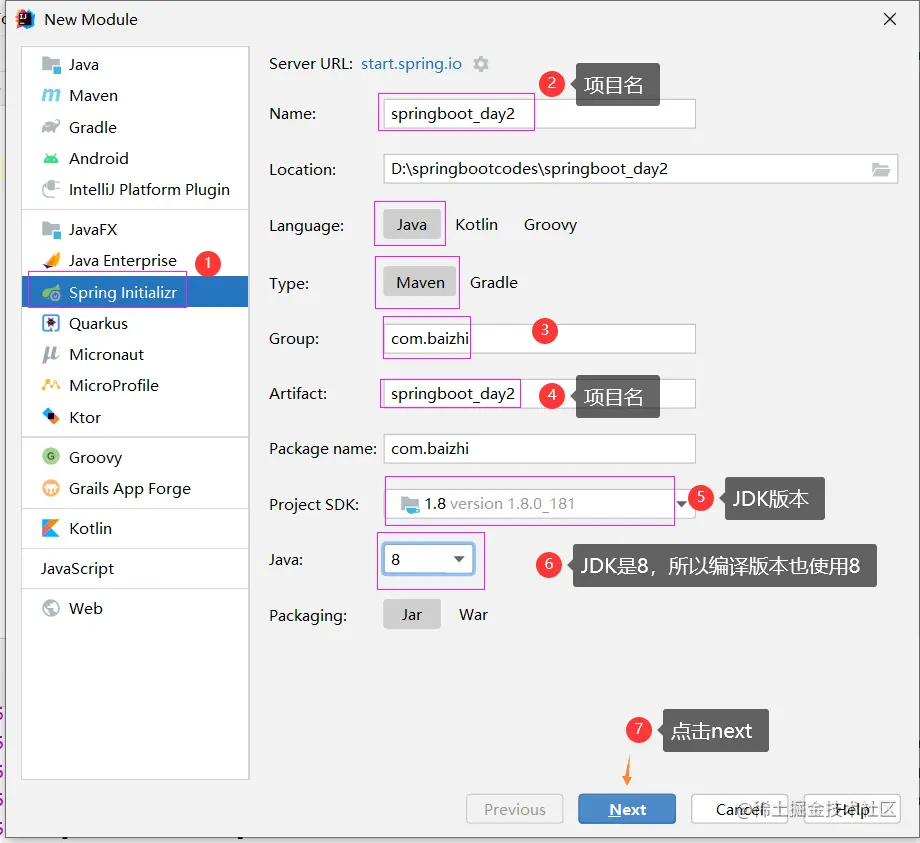Viewport: 920px width, 843px height.
Task: Select Java in module type list
Action: 135,65
